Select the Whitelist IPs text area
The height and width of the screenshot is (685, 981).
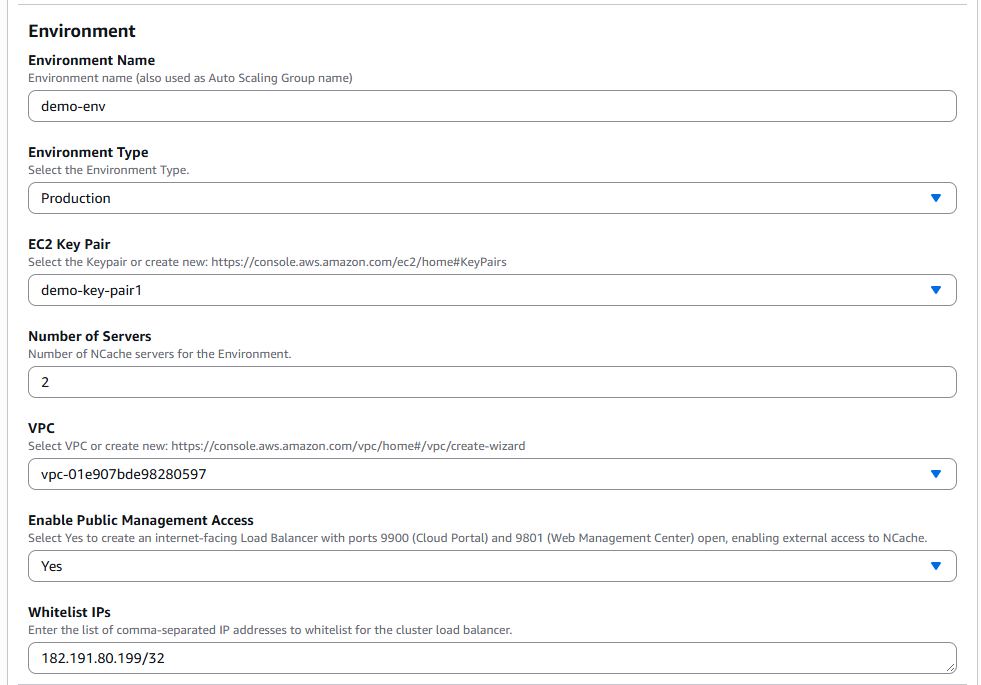pos(492,658)
